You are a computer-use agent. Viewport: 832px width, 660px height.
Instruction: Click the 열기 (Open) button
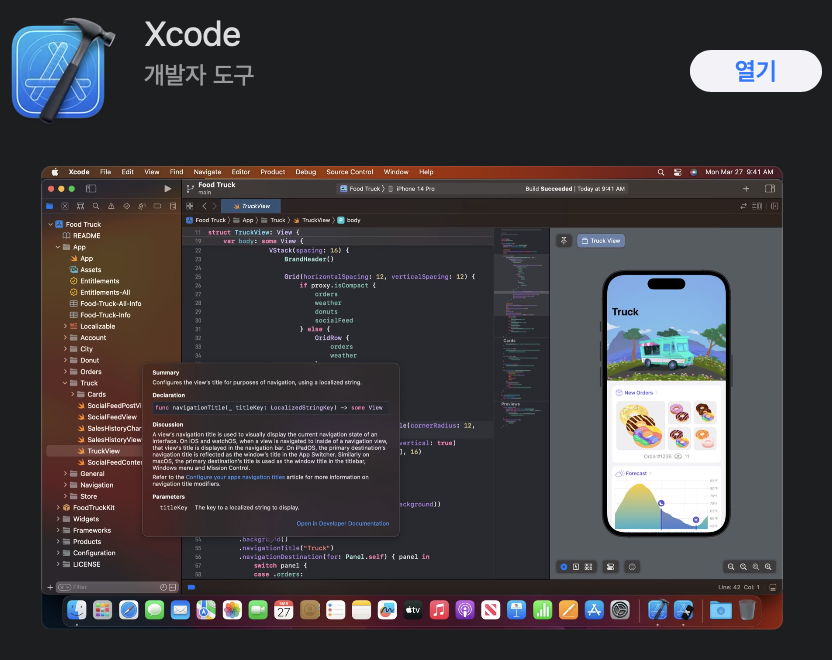755,71
